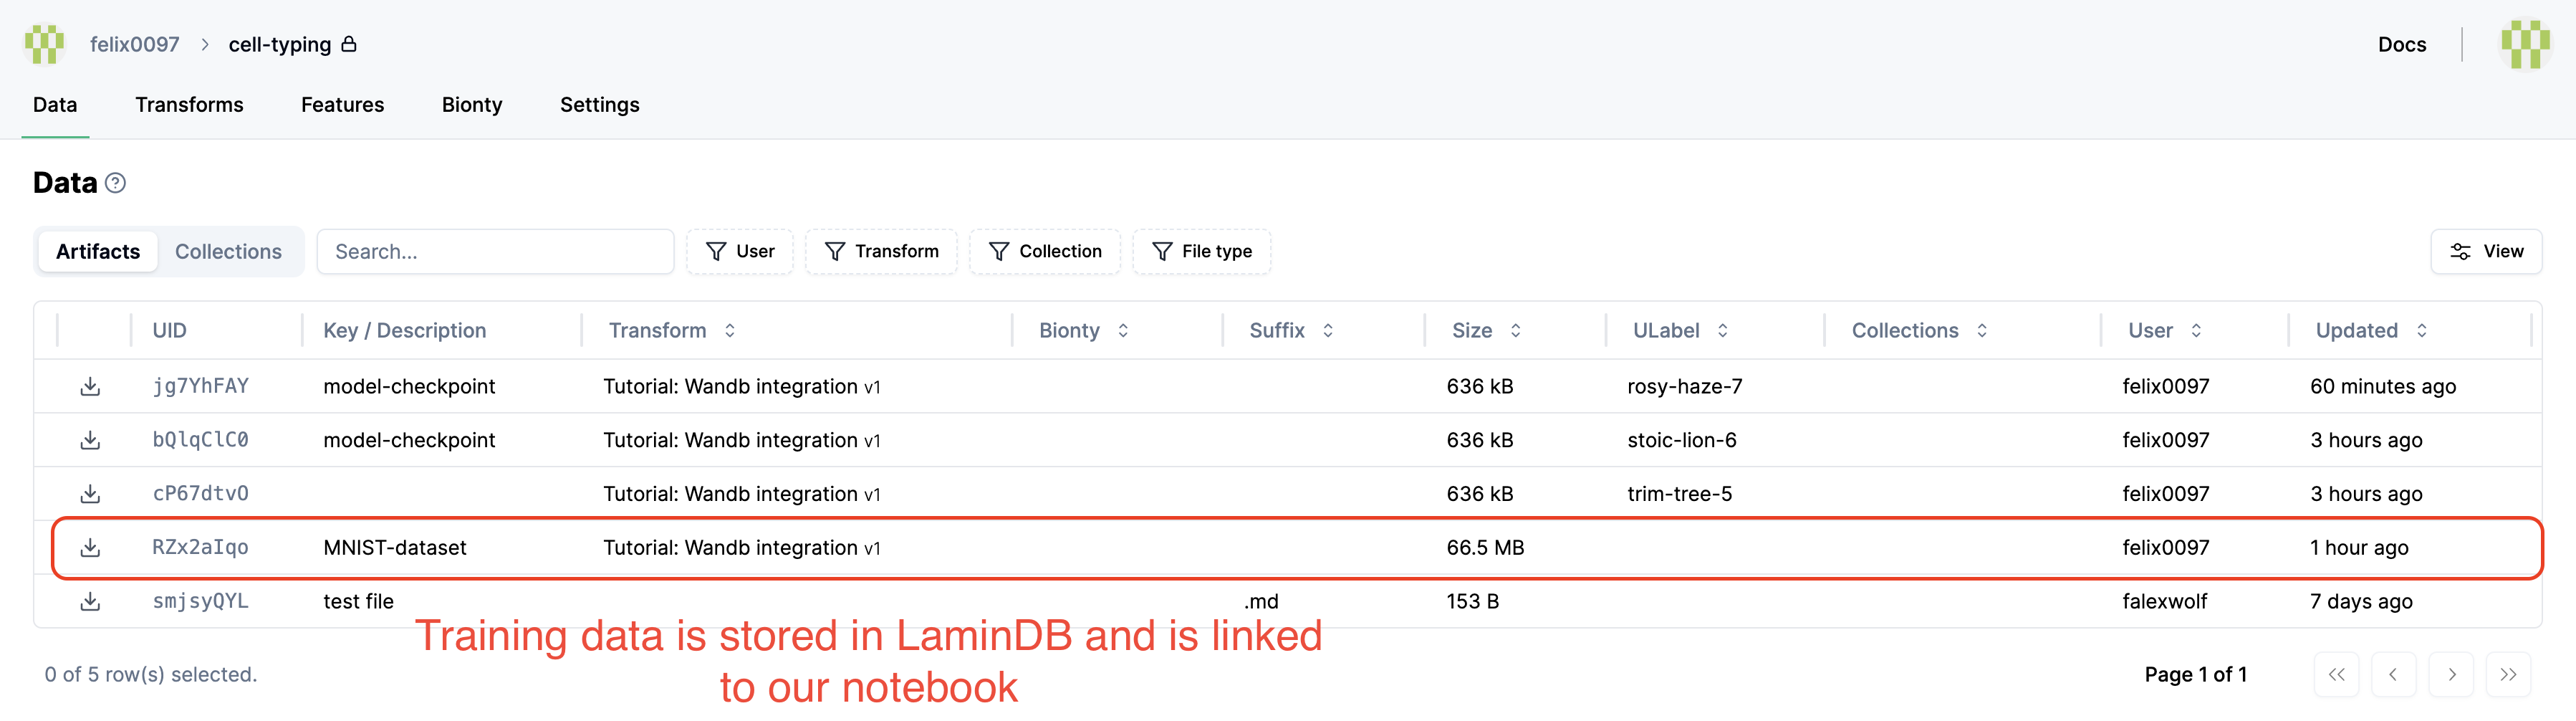Open the Transform filter

(x=881, y=252)
